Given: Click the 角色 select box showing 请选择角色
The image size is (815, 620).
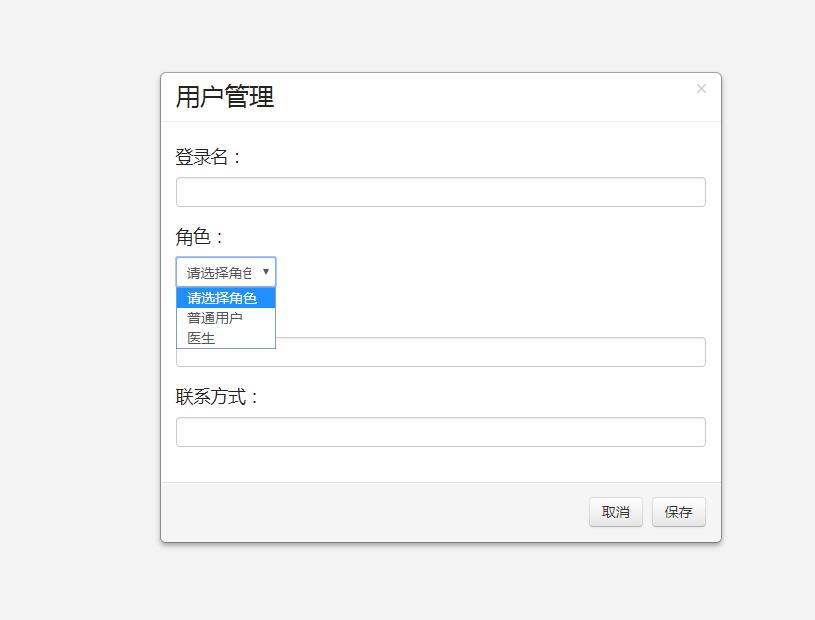Looking at the screenshot, I should [226, 272].
